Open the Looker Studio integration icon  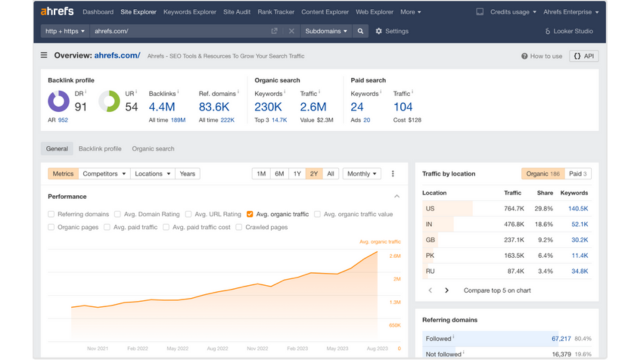pyautogui.click(x=548, y=31)
